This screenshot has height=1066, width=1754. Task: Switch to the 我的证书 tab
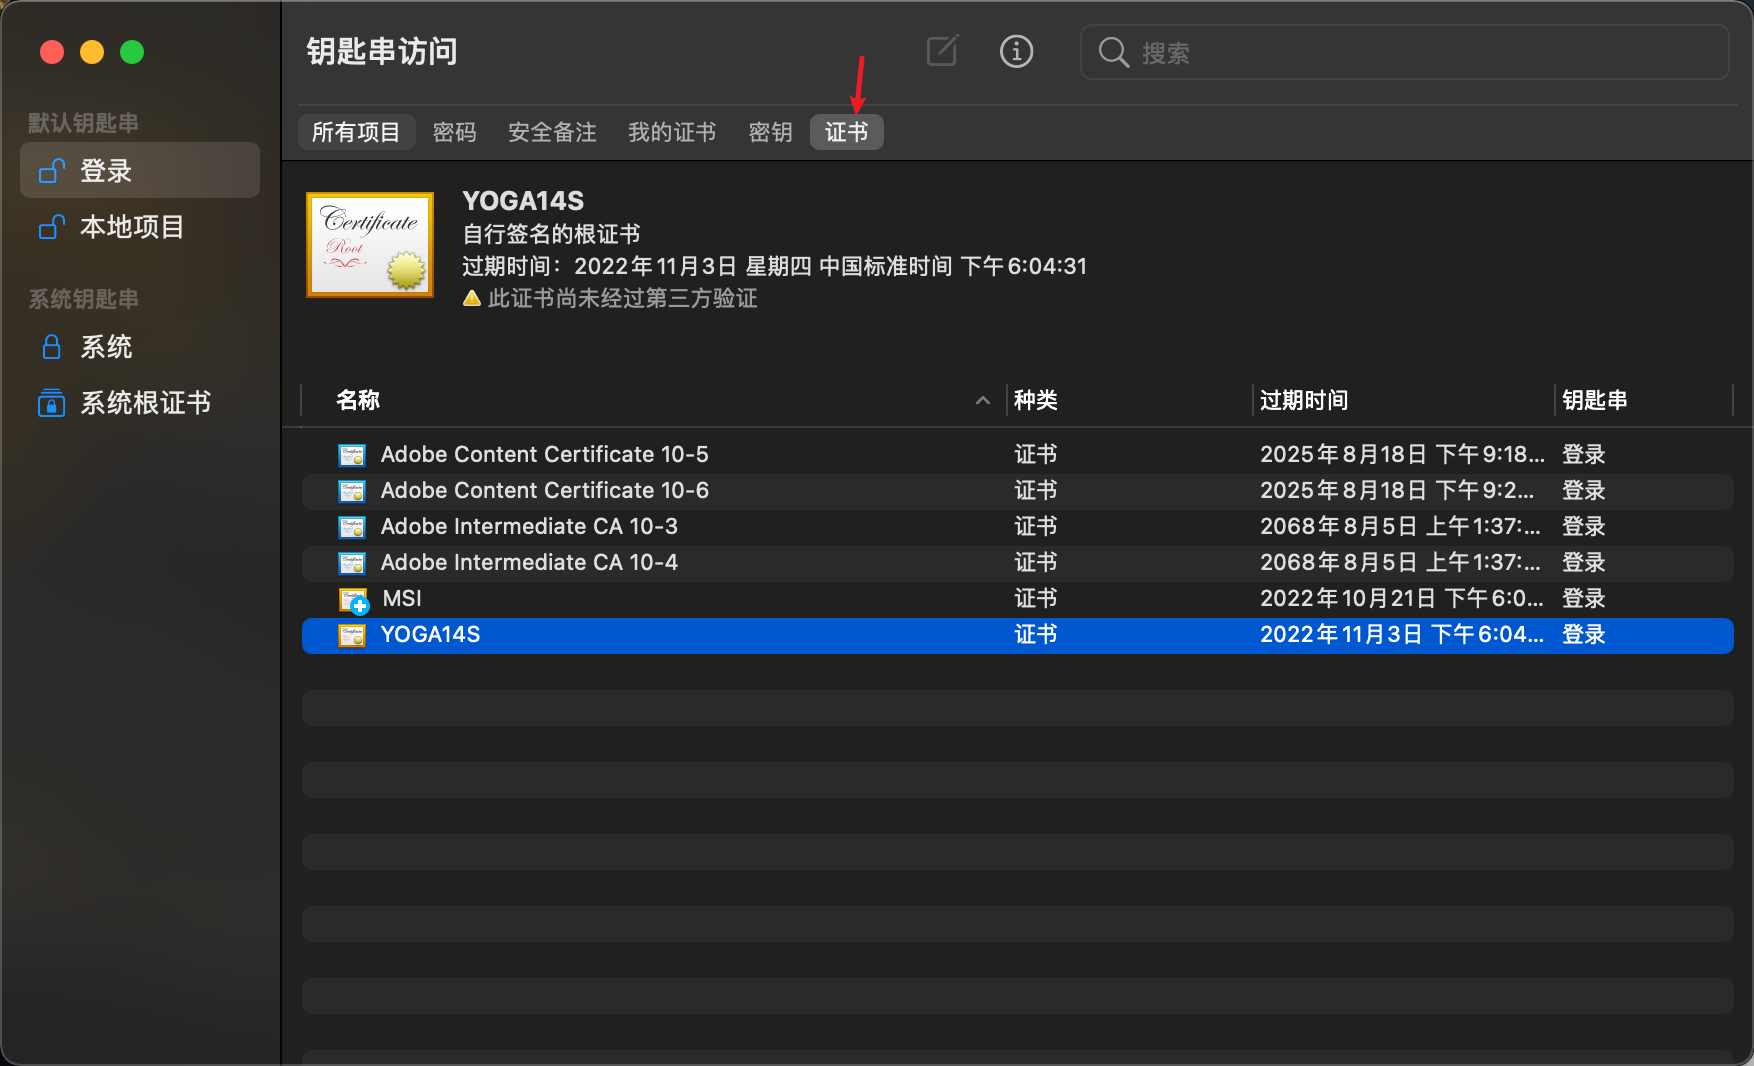tap(672, 132)
